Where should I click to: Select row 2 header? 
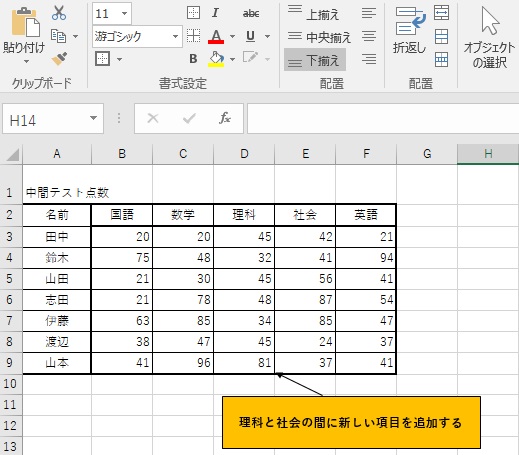[x=10, y=214]
